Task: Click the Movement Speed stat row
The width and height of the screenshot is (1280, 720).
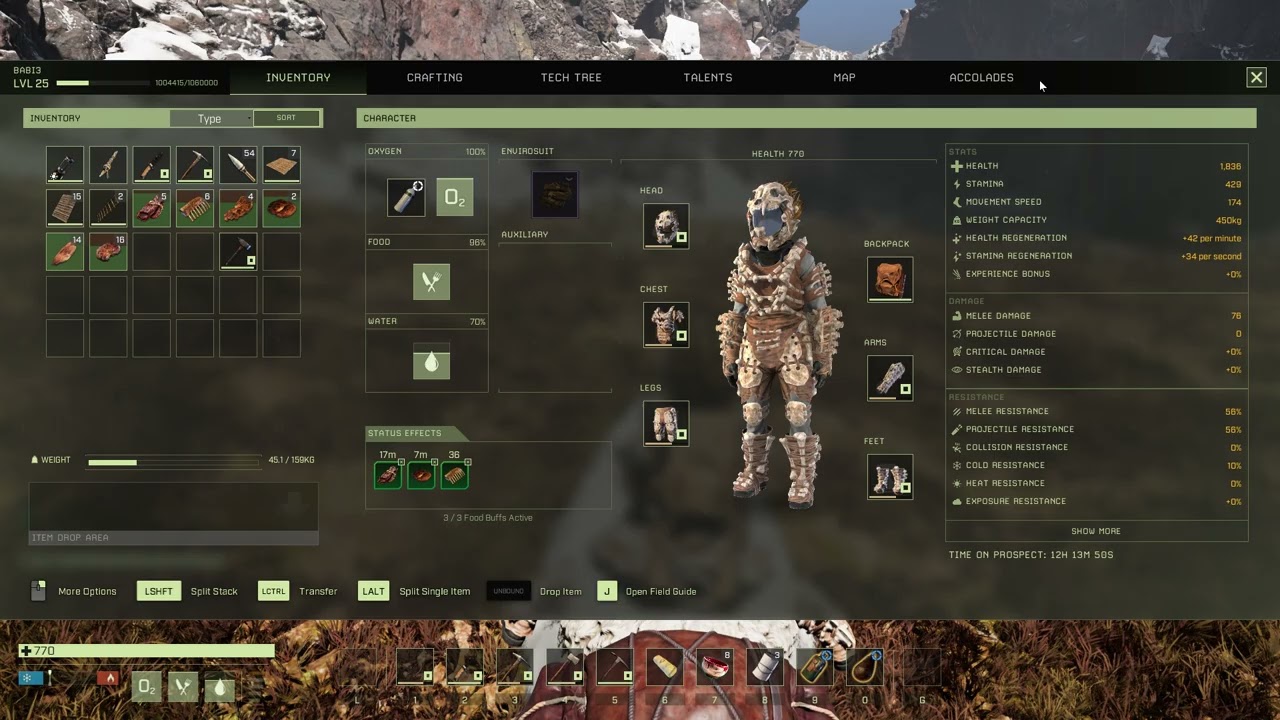Action: [x=1096, y=202]
